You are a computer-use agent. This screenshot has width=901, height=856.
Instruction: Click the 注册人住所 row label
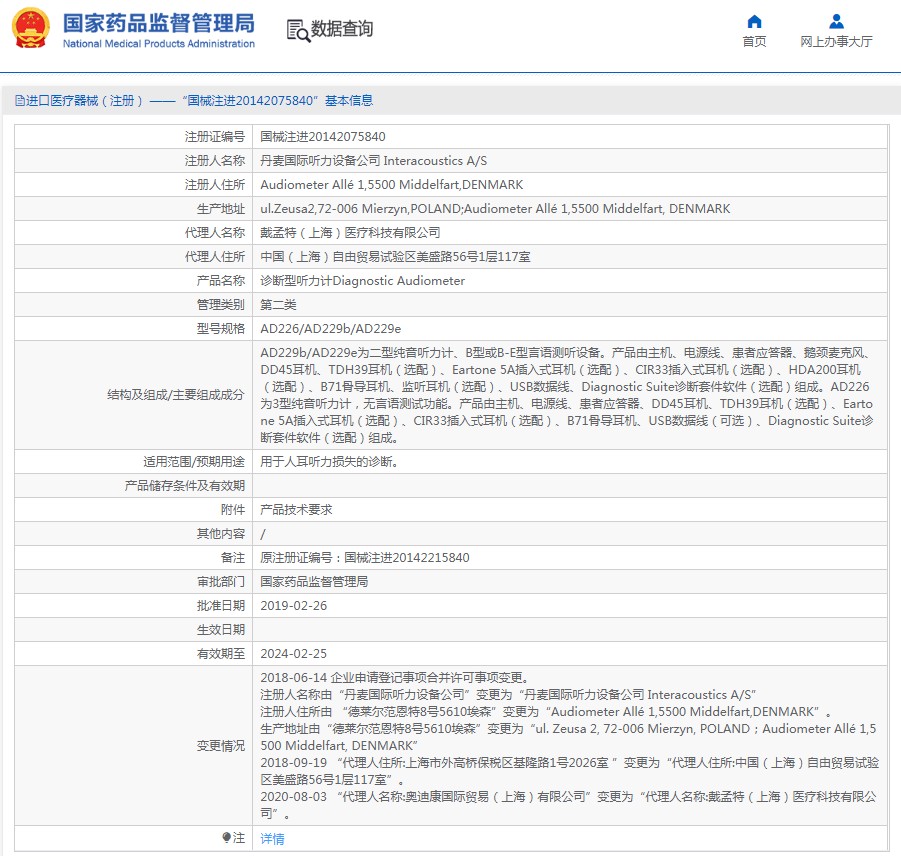(214, 185)
